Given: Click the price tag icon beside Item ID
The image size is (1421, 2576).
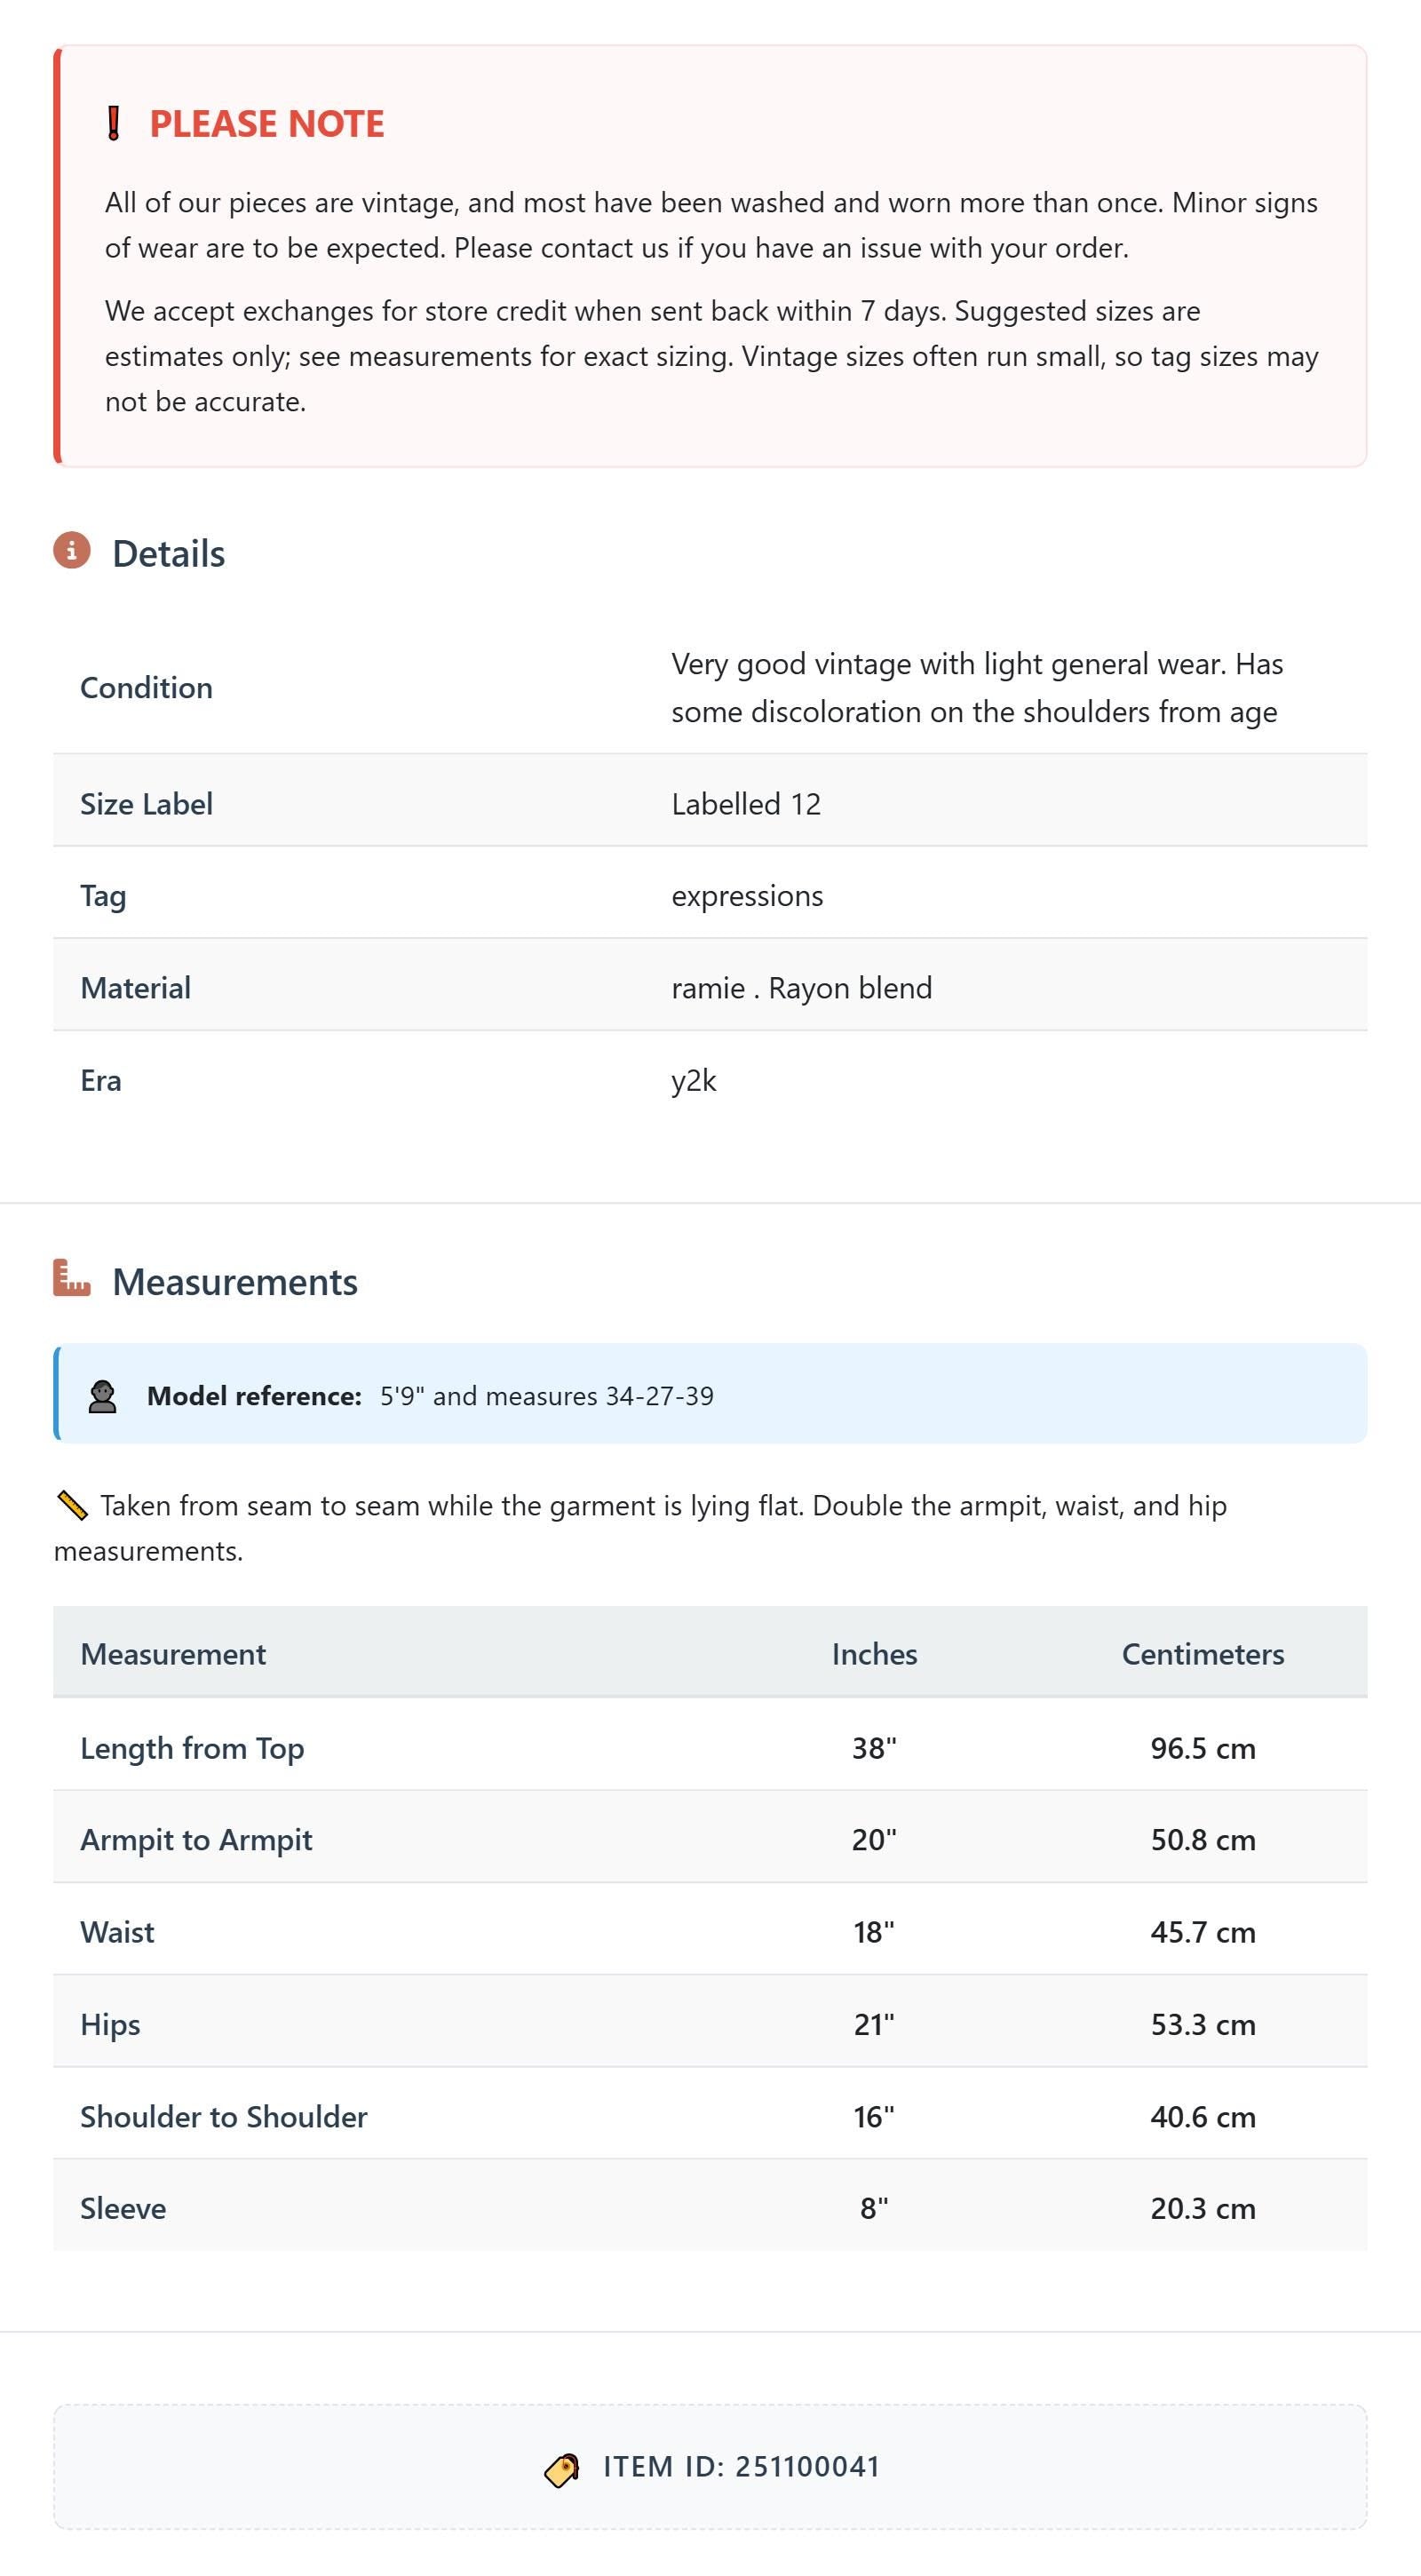Looking at the screenshot, I should [x=562, y=2469].
